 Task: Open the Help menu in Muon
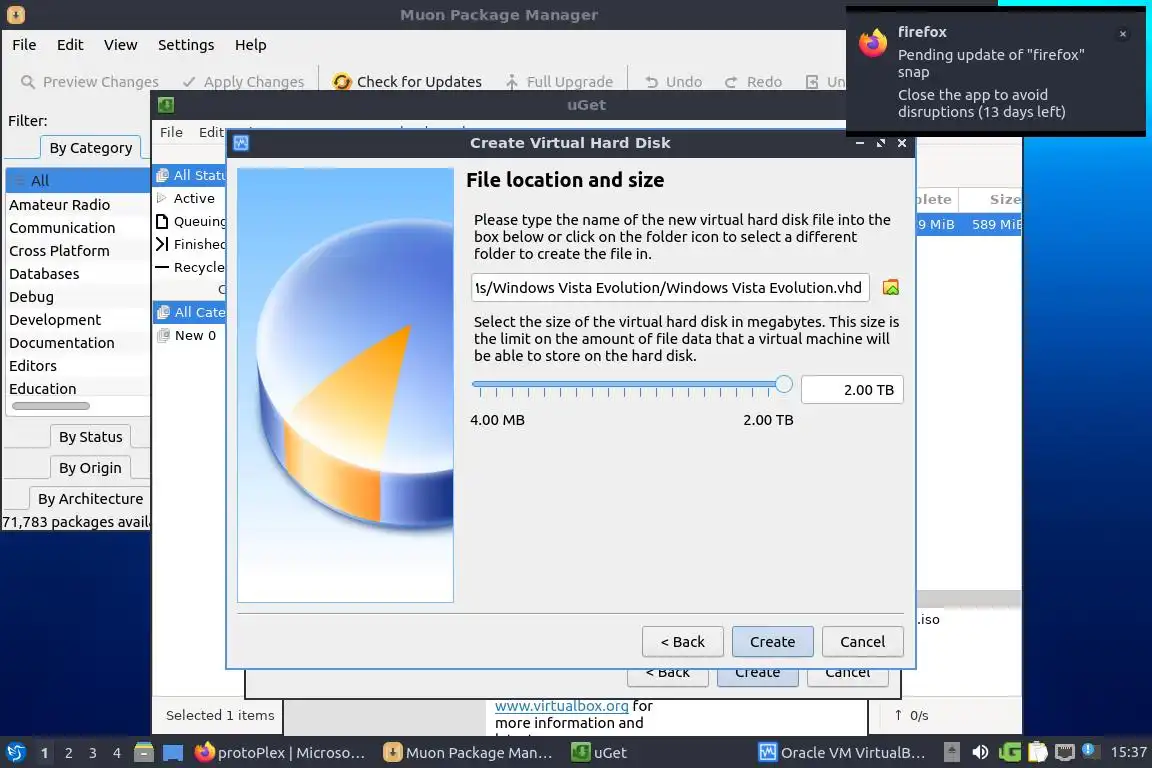(251, 45)
